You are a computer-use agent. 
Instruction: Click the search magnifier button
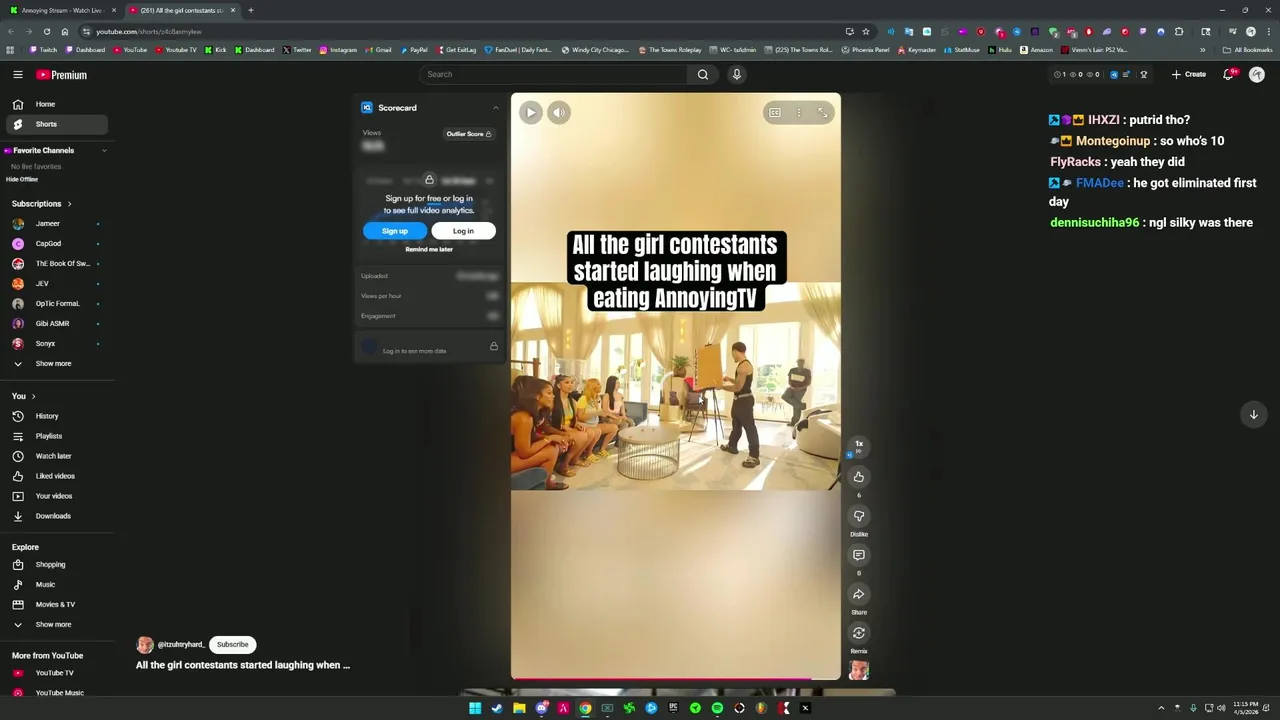[703, 74]
